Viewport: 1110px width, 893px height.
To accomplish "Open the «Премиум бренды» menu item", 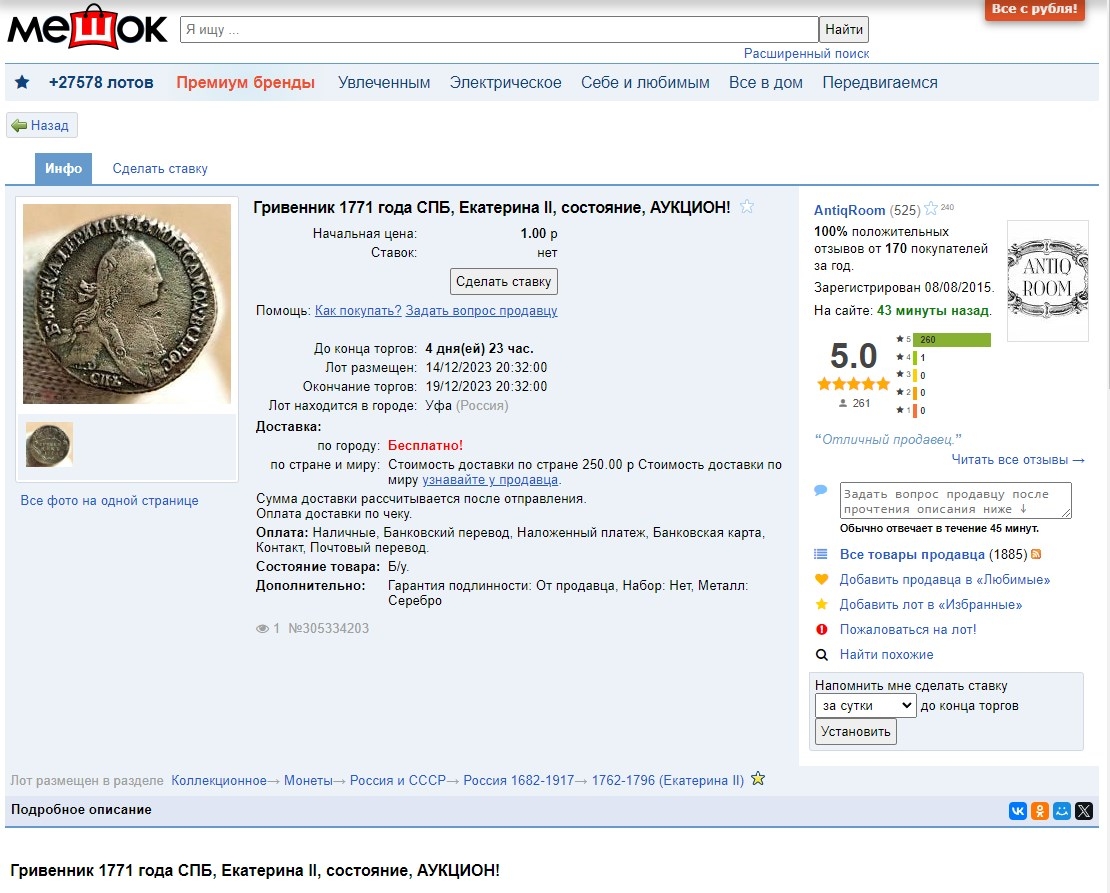I will coord(245,83).
